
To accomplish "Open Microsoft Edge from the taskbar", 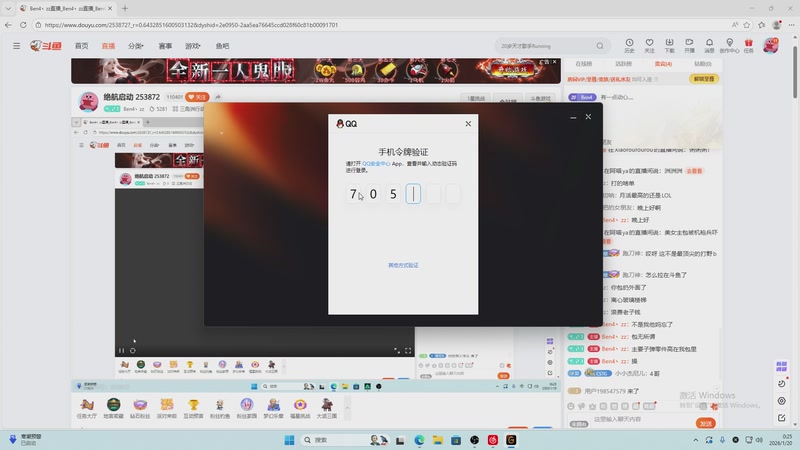I will [419, 440].
